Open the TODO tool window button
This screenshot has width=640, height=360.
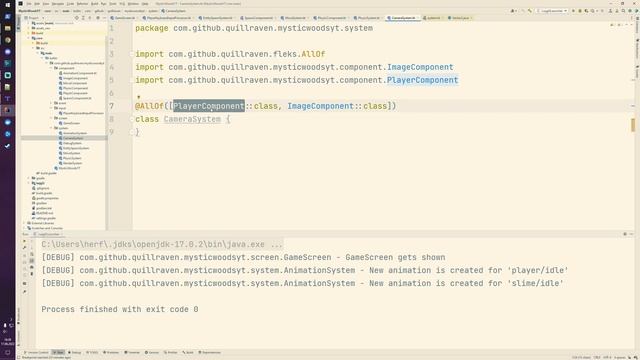(x=92, y=352)
